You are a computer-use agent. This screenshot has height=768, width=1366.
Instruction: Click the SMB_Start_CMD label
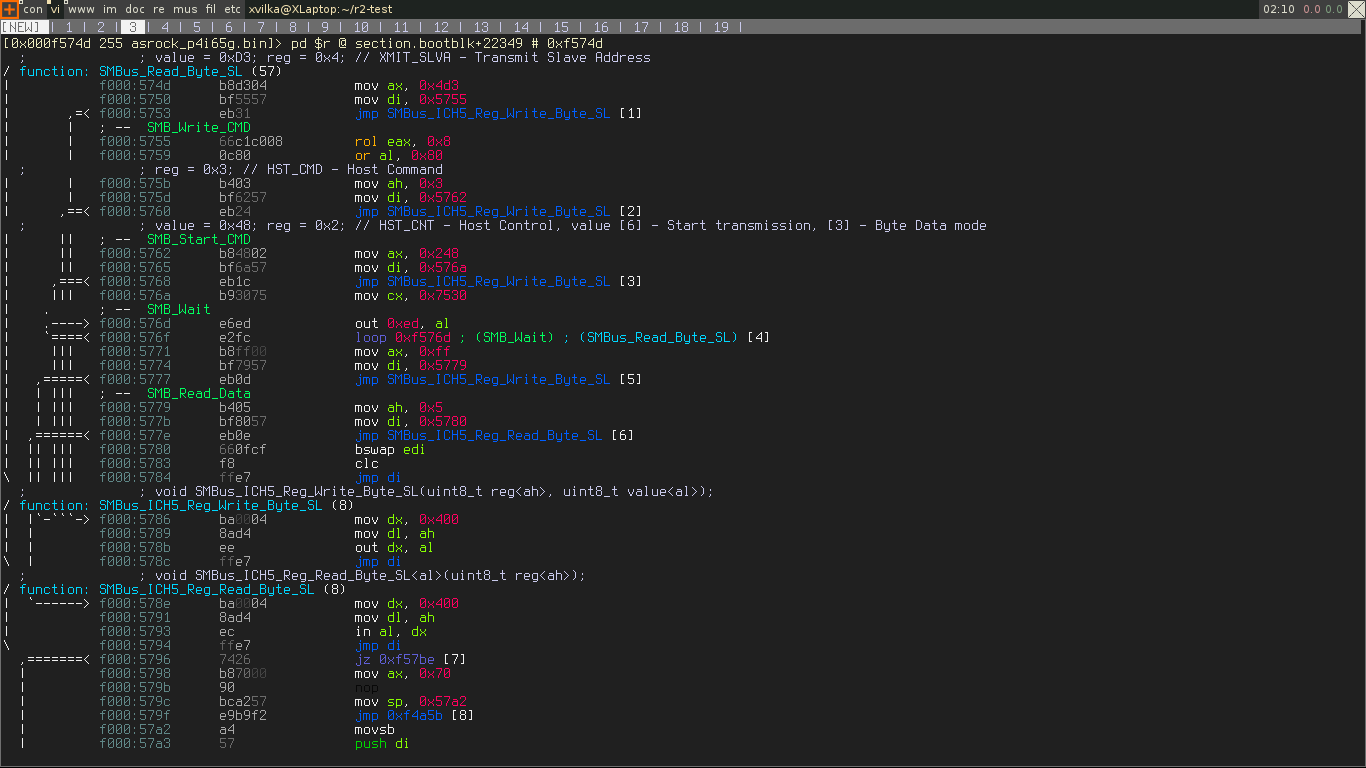[x=198, y=239]
